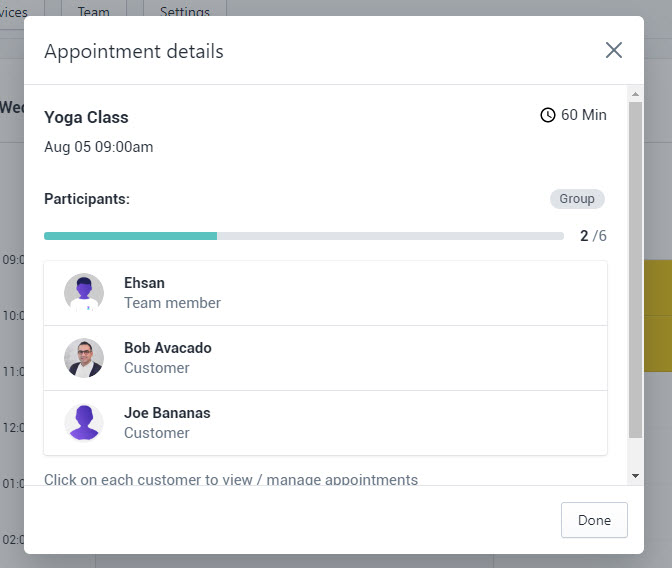Viewport: 672px width, 568px height.
Task: Click the 60 Min duration label
Action: (x=584, y=115)
